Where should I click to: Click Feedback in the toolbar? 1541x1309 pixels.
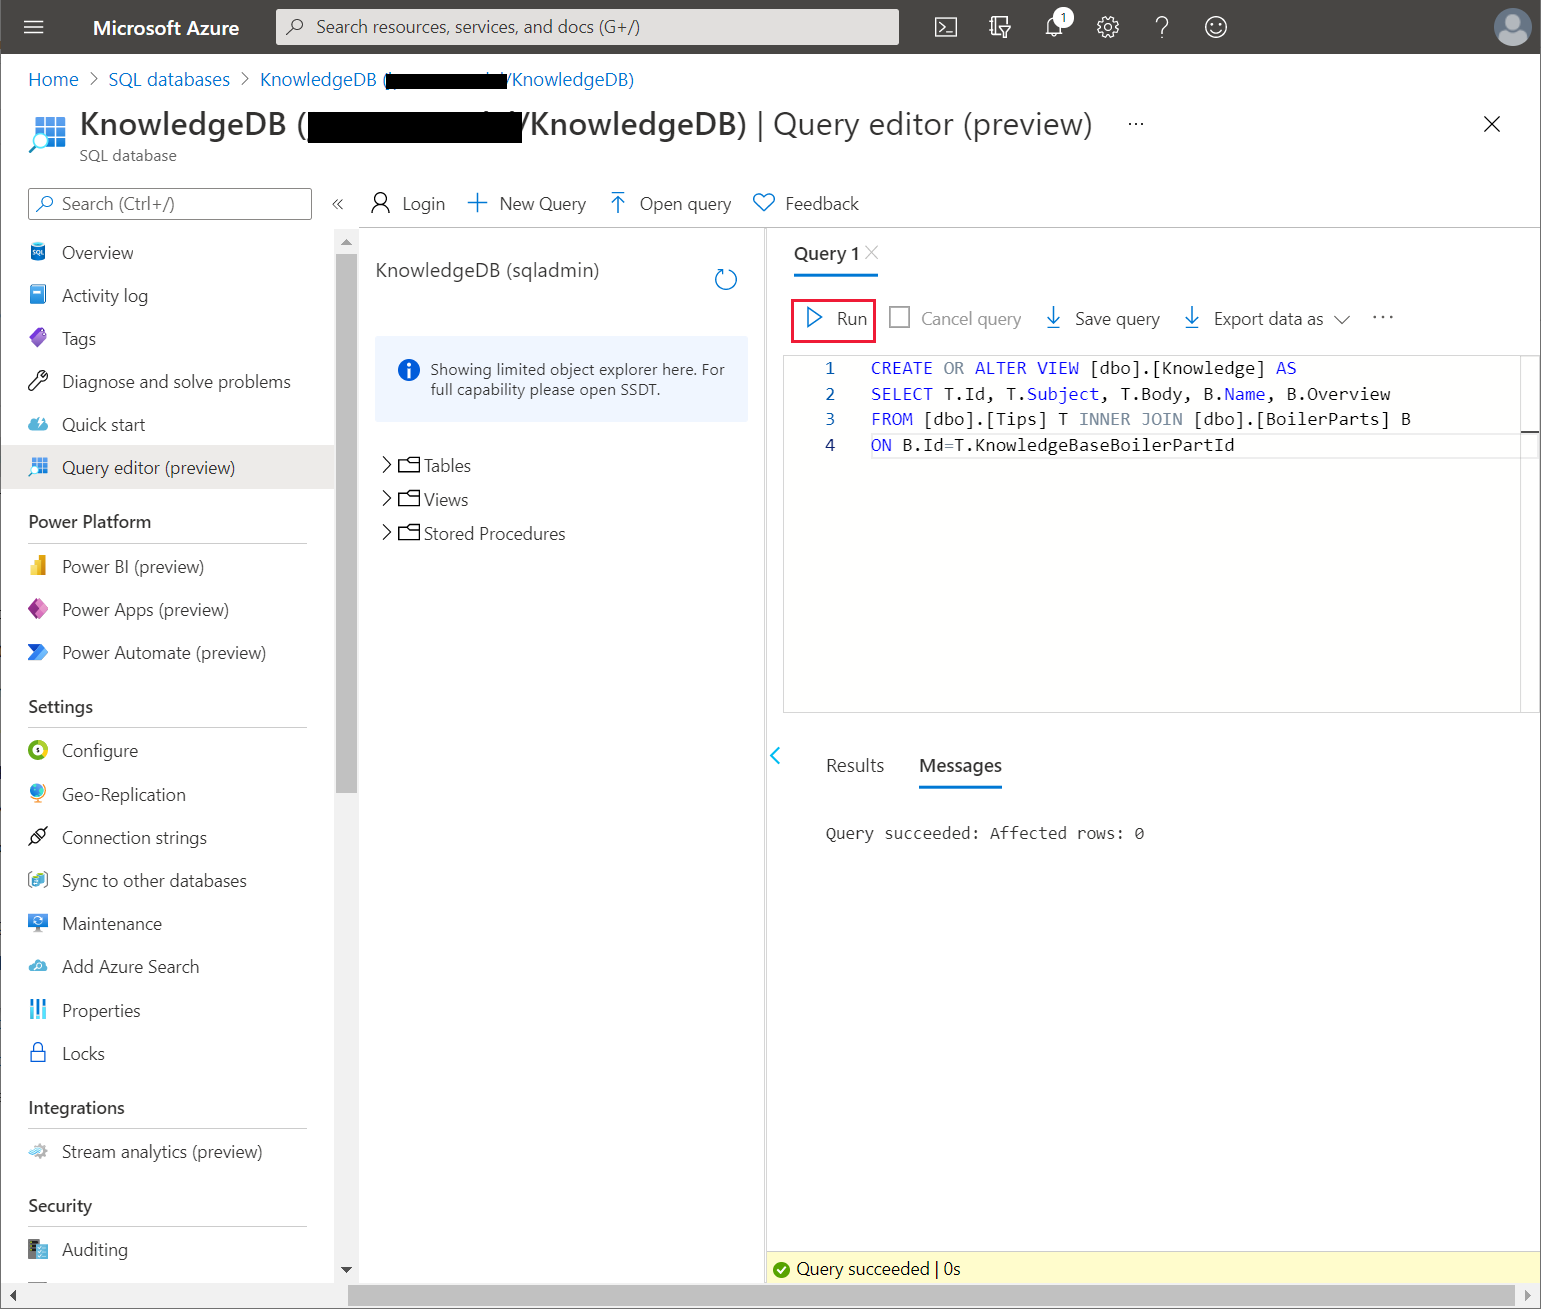pos(806,204)
